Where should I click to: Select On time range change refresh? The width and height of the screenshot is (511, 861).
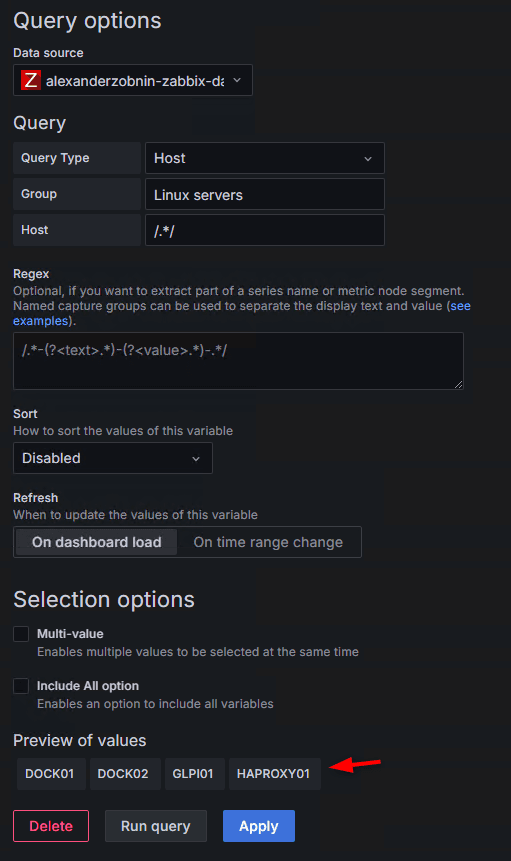(268, 542)
